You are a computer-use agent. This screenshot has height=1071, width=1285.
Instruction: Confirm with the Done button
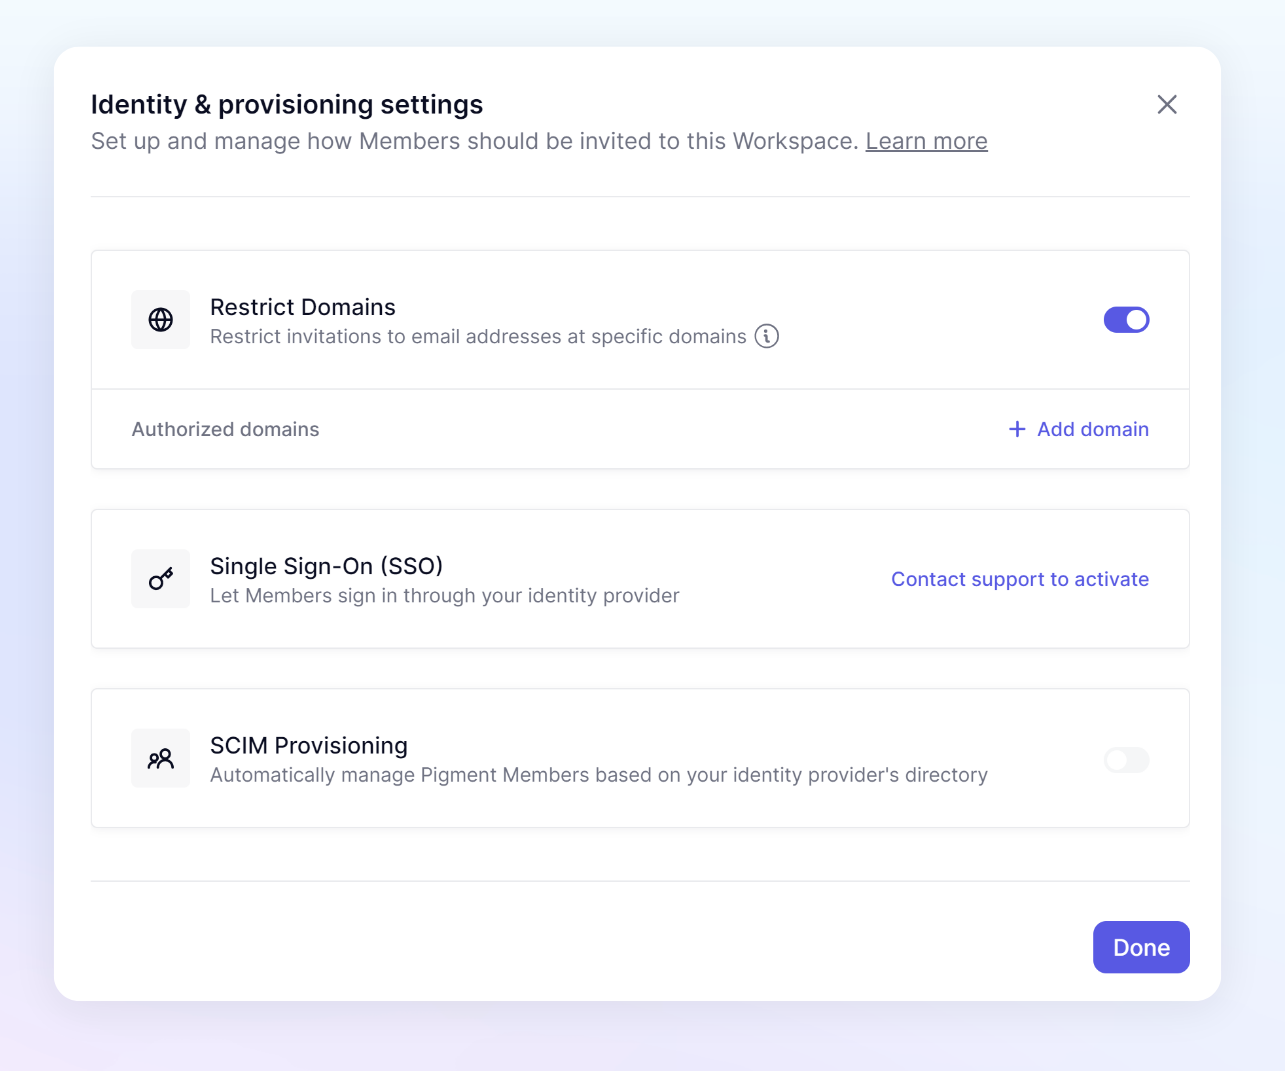[x=1141, y=947]
